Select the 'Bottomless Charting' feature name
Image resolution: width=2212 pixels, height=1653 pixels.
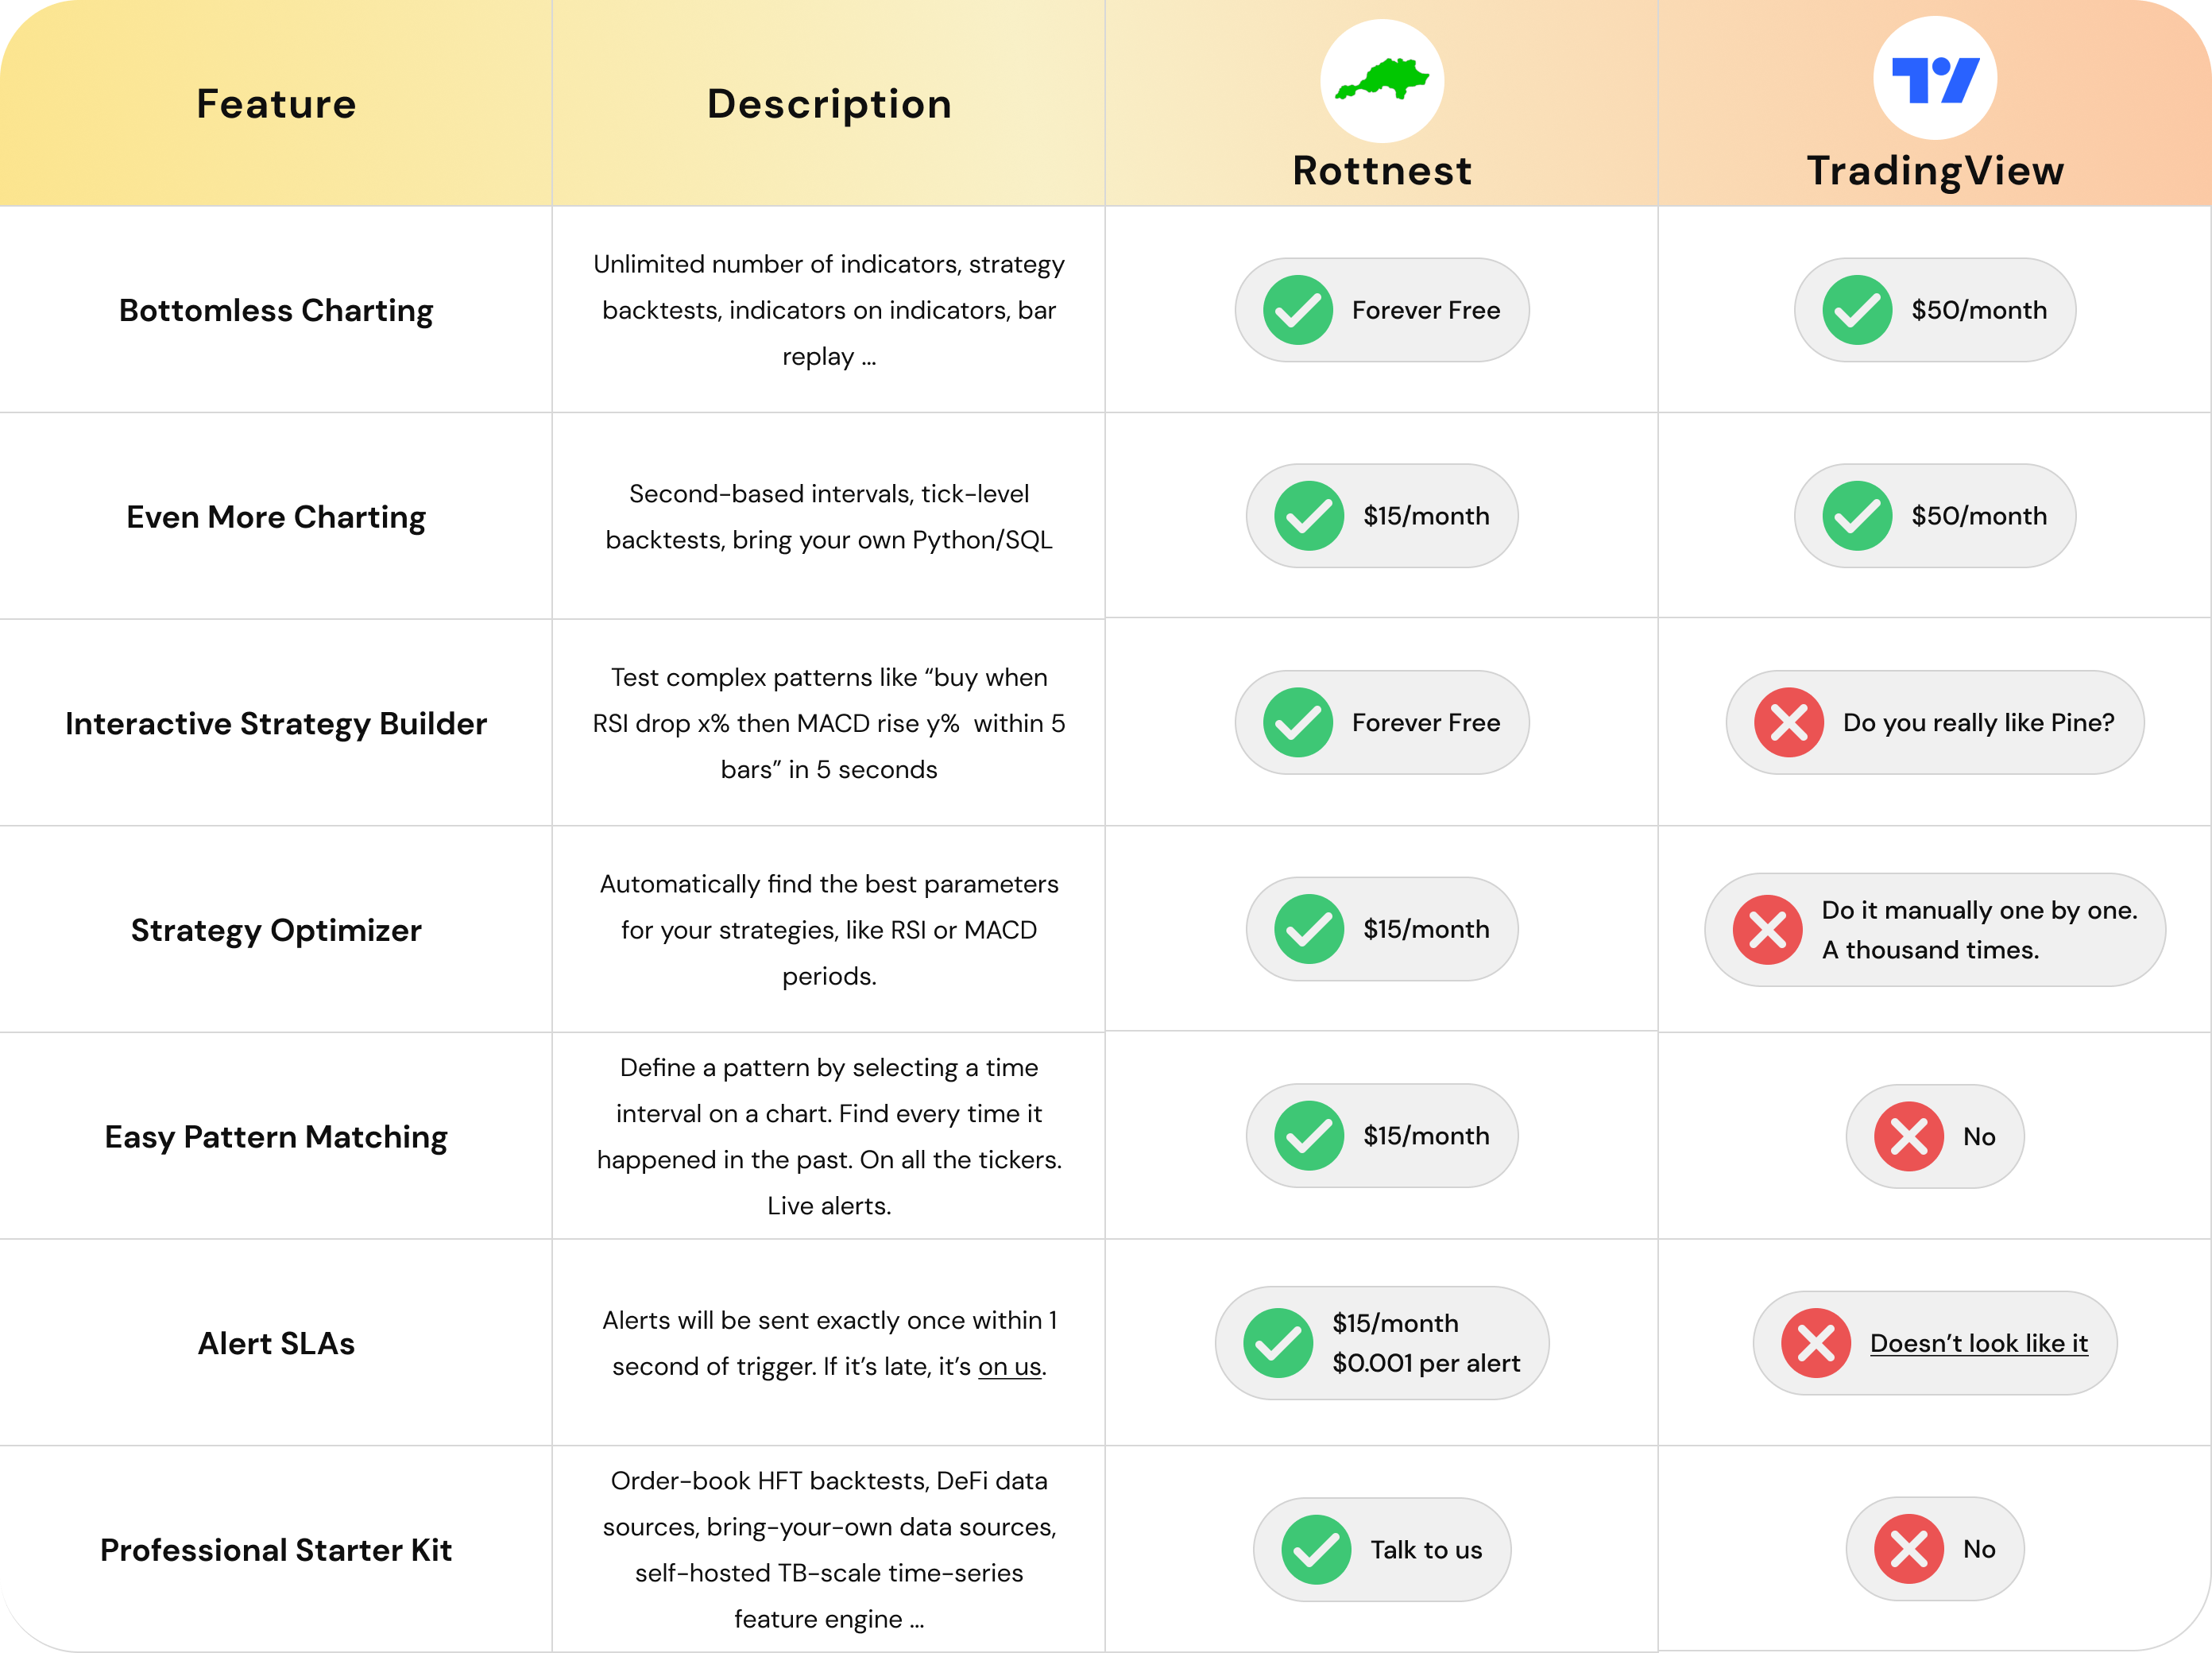coord(276,310)
